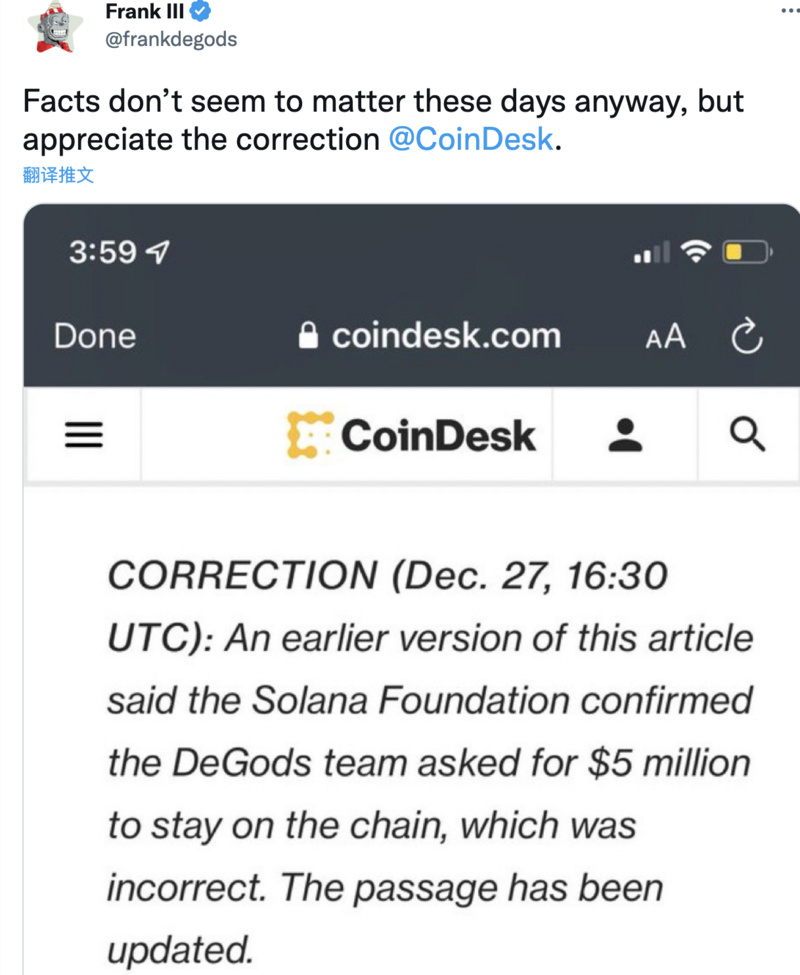
Task: Open the CoinDesk account profile icon
Action: pos(624,435)
